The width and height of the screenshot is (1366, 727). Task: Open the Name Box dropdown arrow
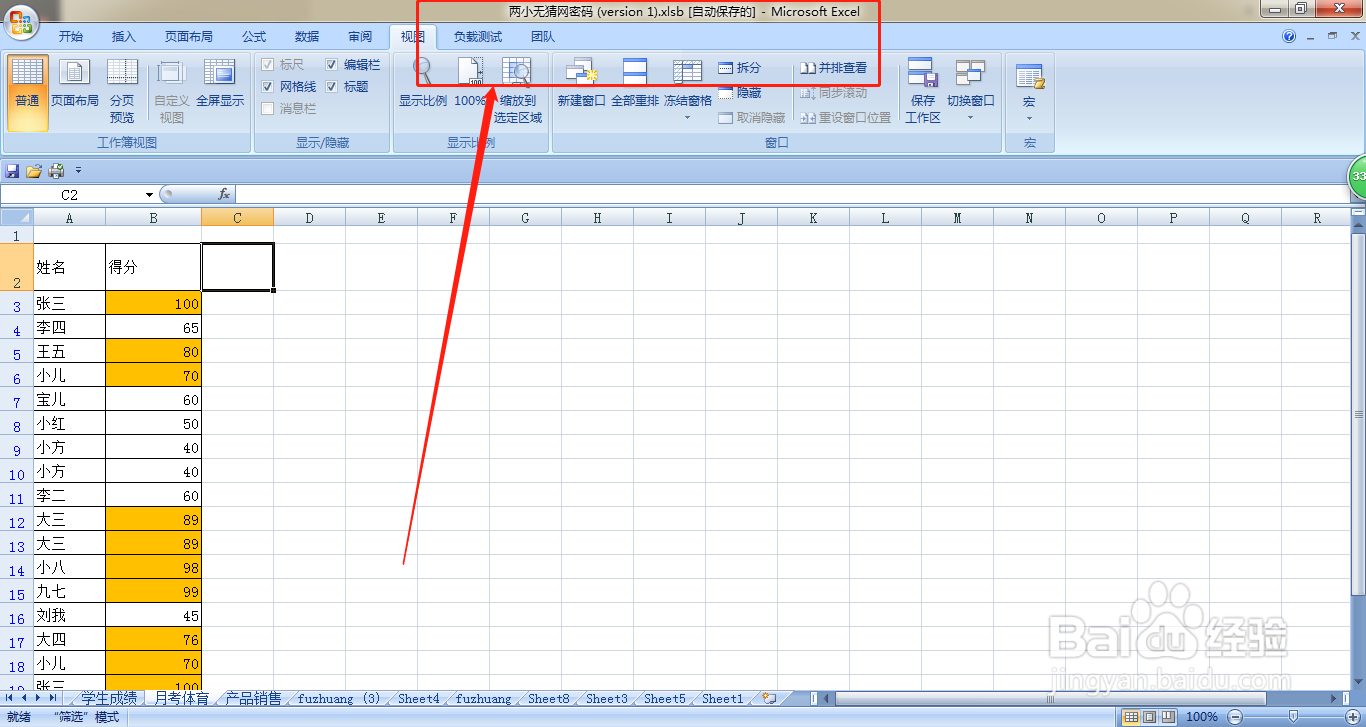pos(150,195)
